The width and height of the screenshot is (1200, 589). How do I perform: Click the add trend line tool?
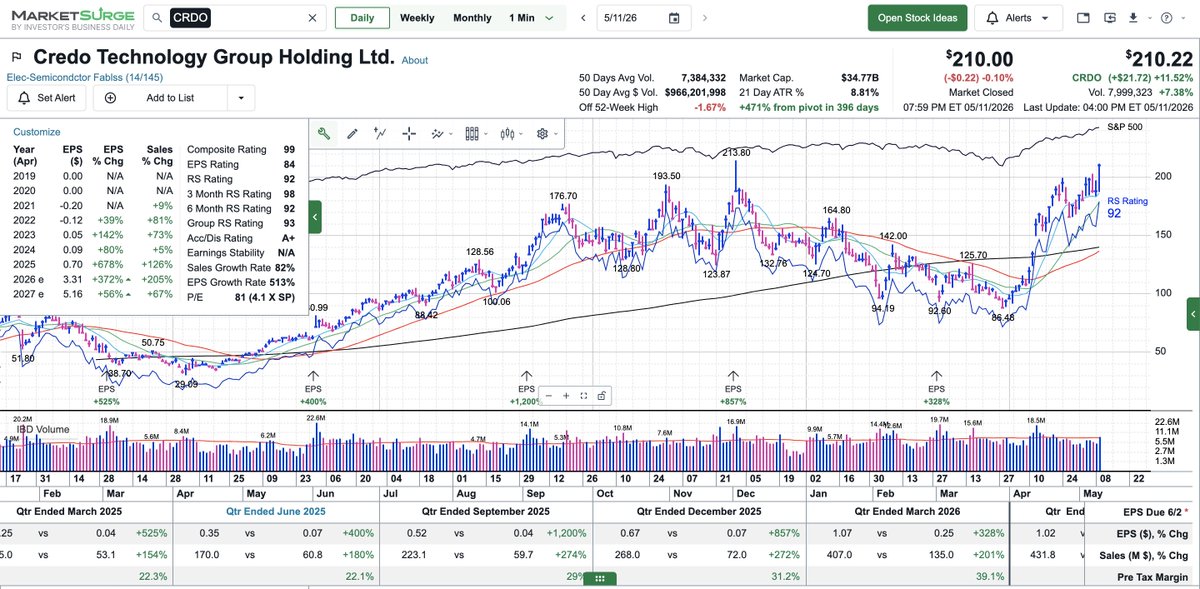click(x=381, y=133)
